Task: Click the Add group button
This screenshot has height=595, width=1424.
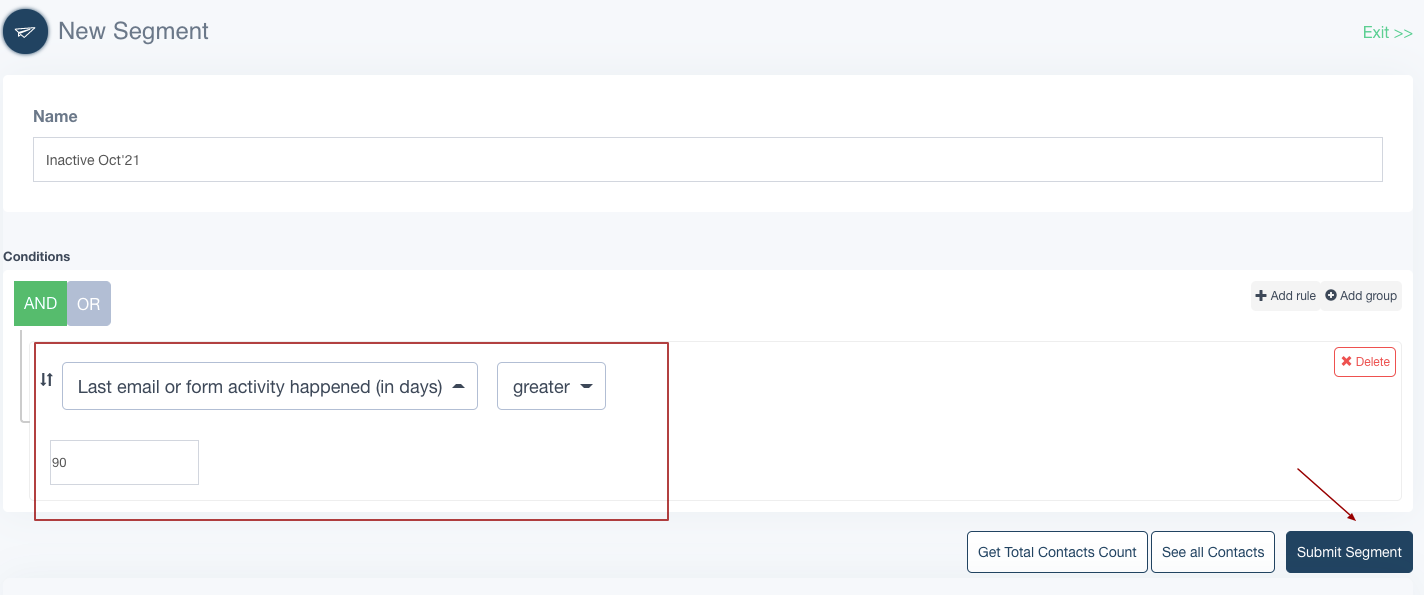Action: (x=1361, y=296)
